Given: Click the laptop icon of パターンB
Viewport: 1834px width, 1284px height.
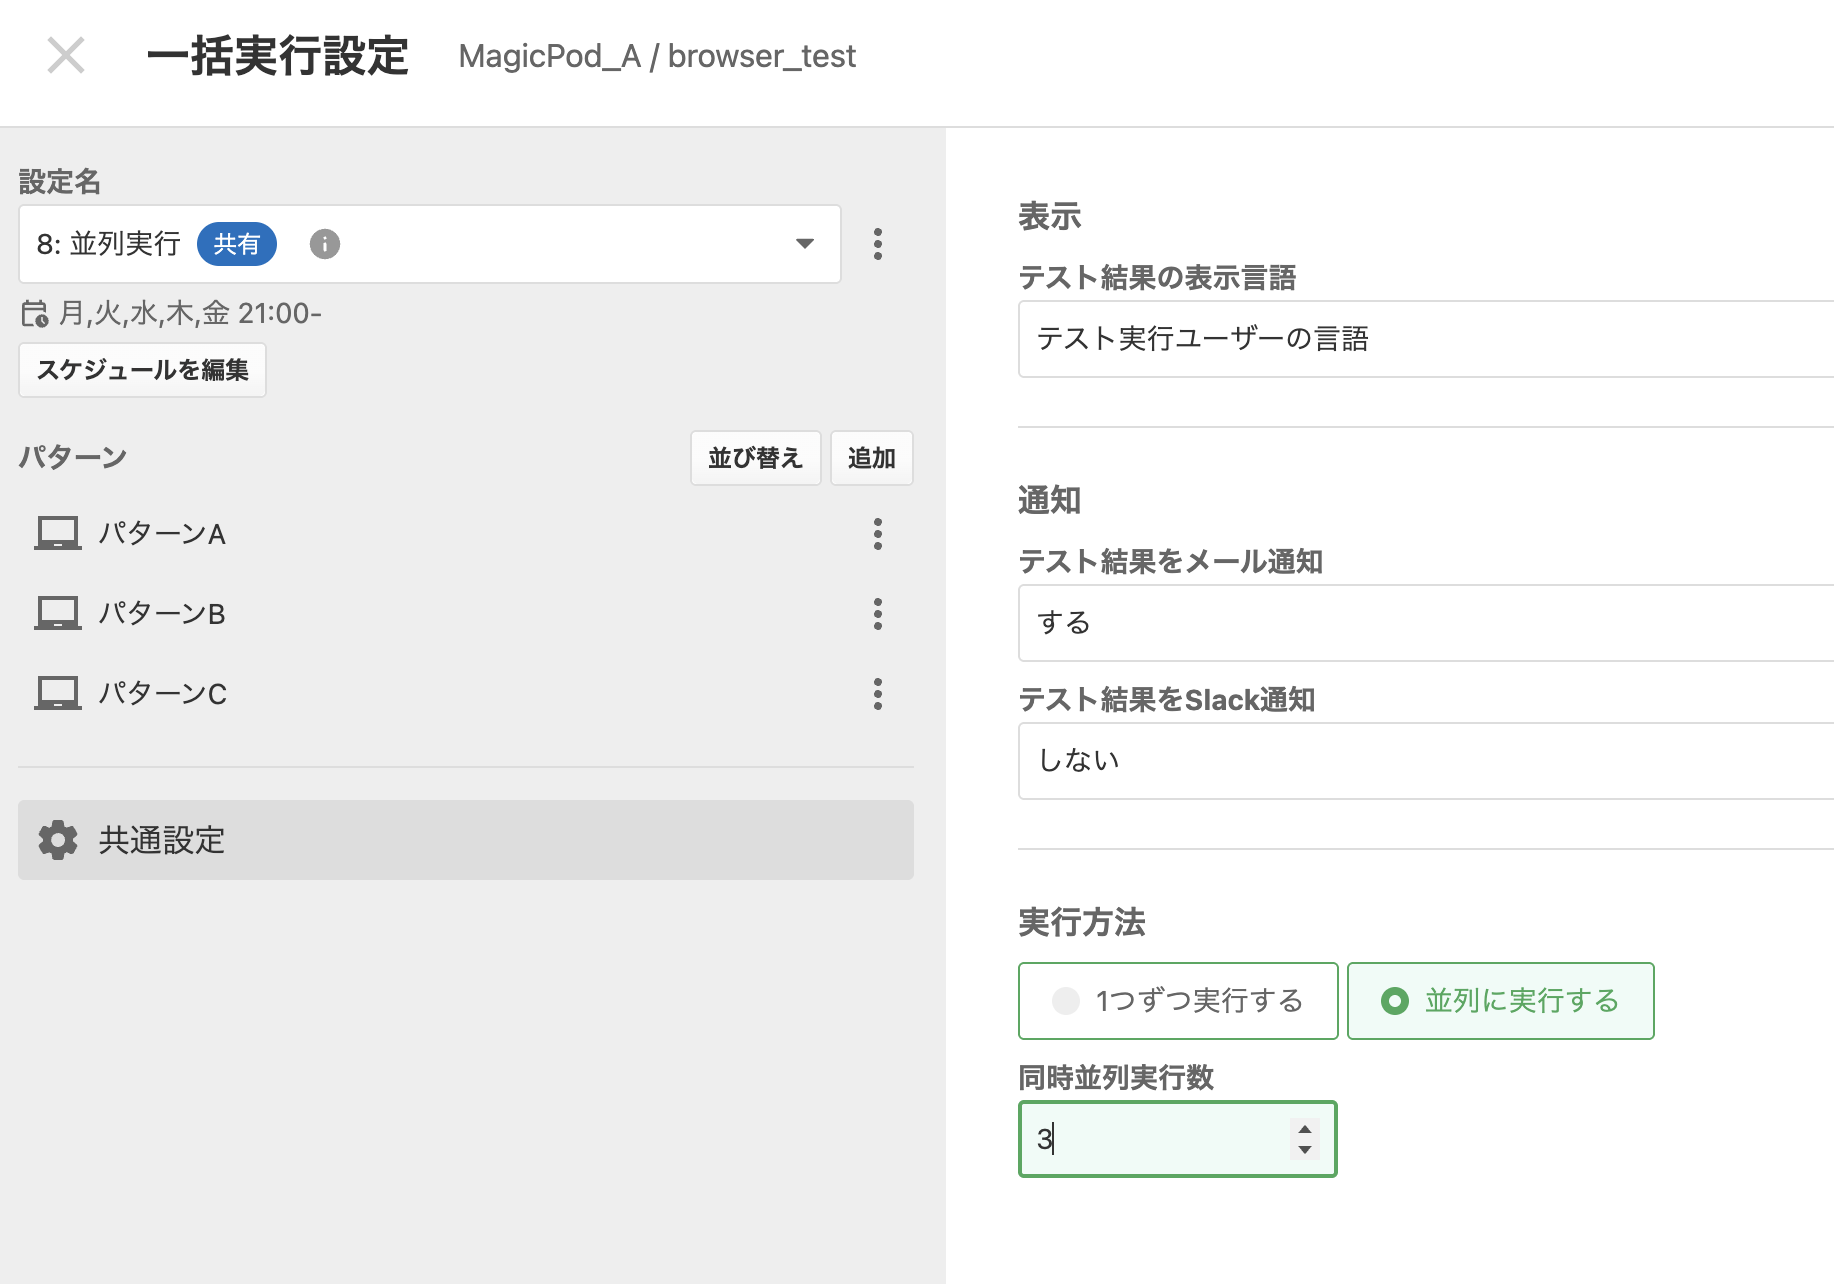Looking at the screenshot, I should [x=58, y=613].
